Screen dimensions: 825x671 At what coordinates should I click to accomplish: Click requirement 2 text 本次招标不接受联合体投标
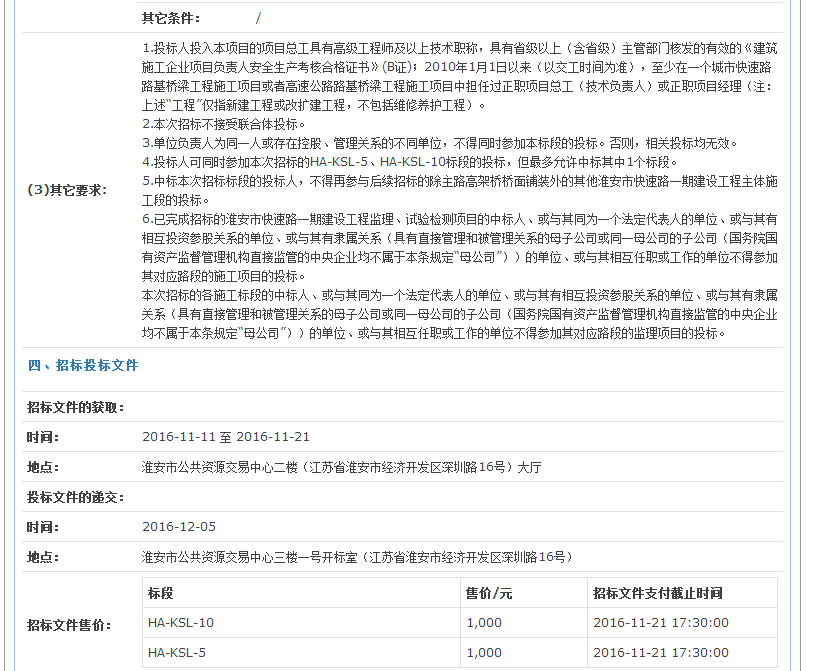pos(225,124)
